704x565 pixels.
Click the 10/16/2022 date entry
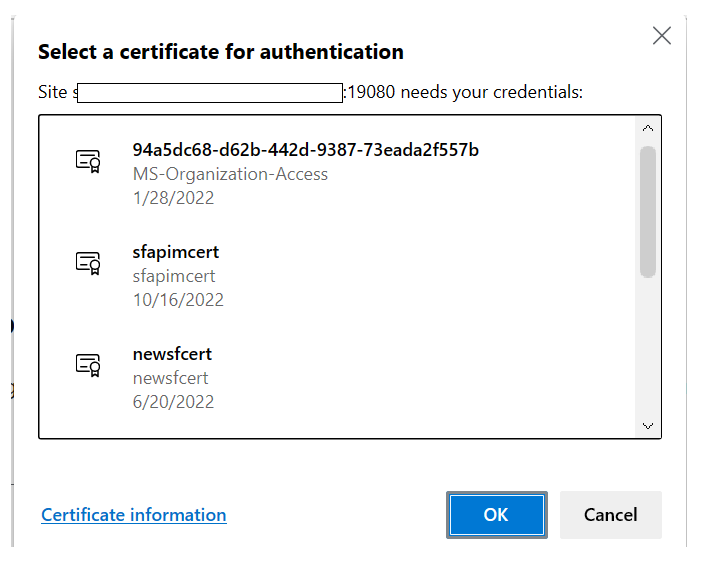pyautogui.click(x=178, y=300)
